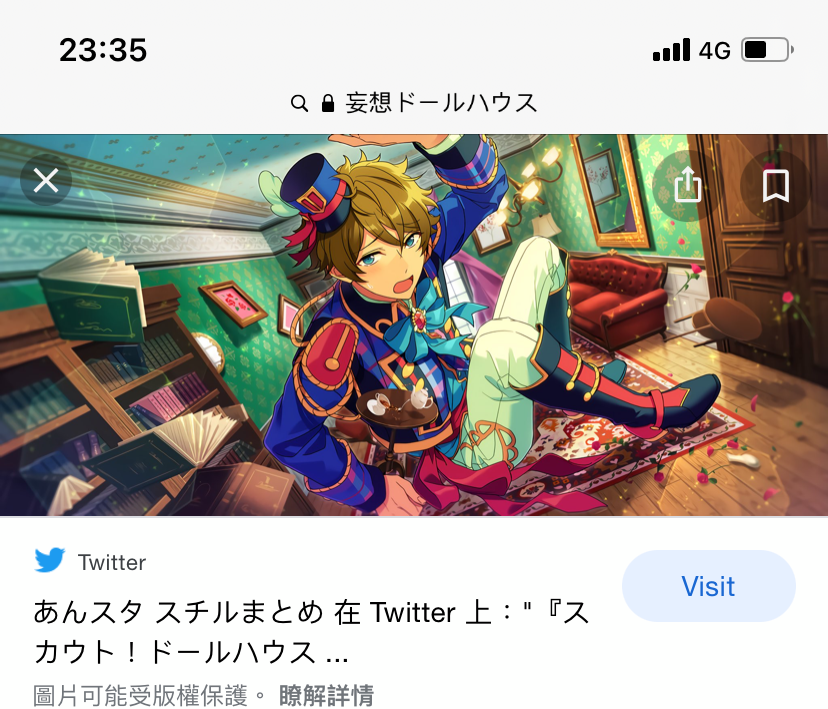Select the 妄想ドールハウス search field

tap(414, 102)
